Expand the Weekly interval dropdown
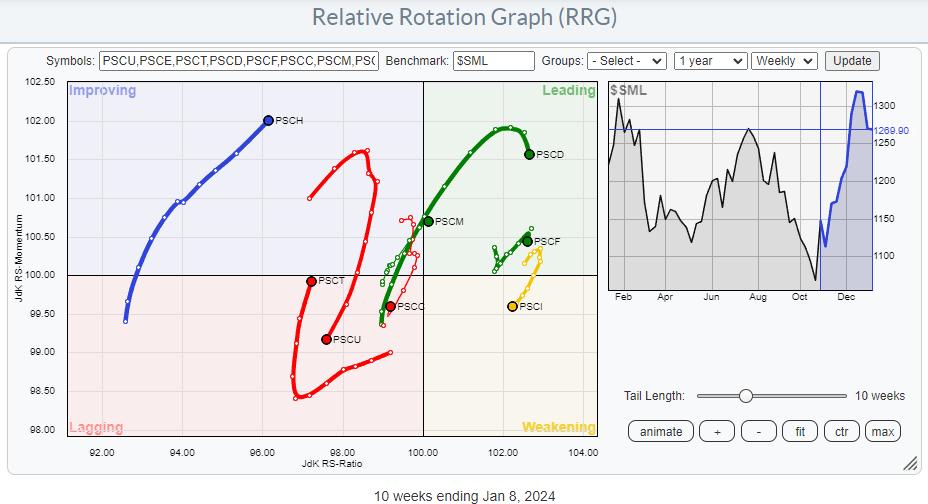 (784, 61)
